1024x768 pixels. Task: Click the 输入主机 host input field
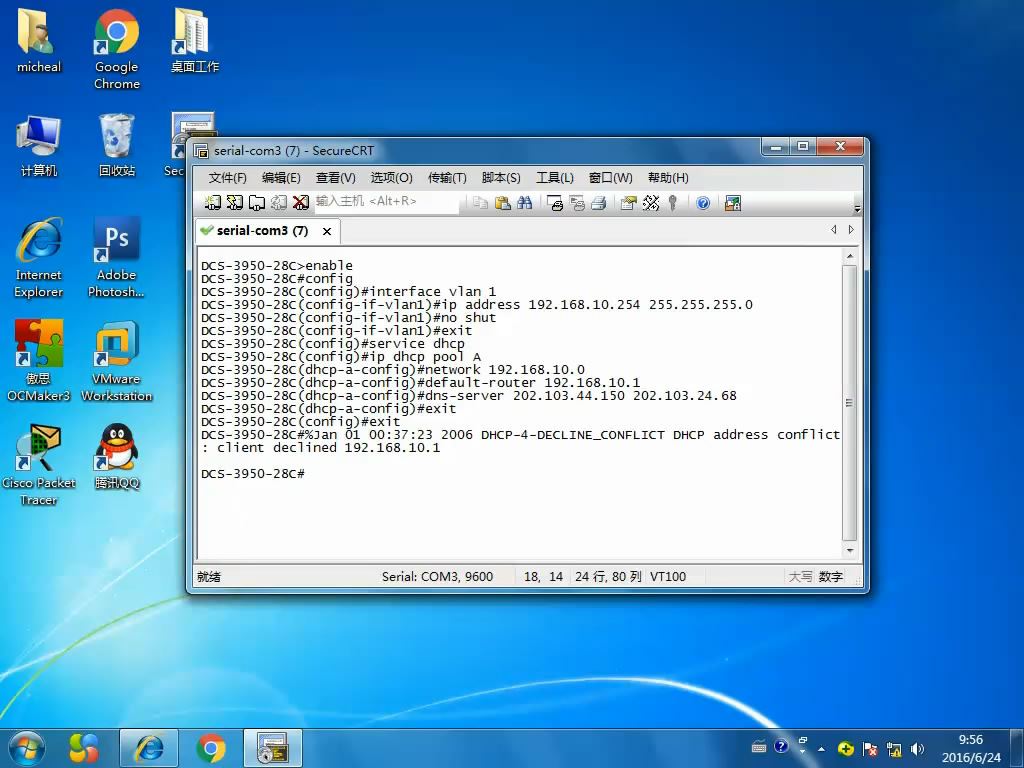click(x=385, y=202)
